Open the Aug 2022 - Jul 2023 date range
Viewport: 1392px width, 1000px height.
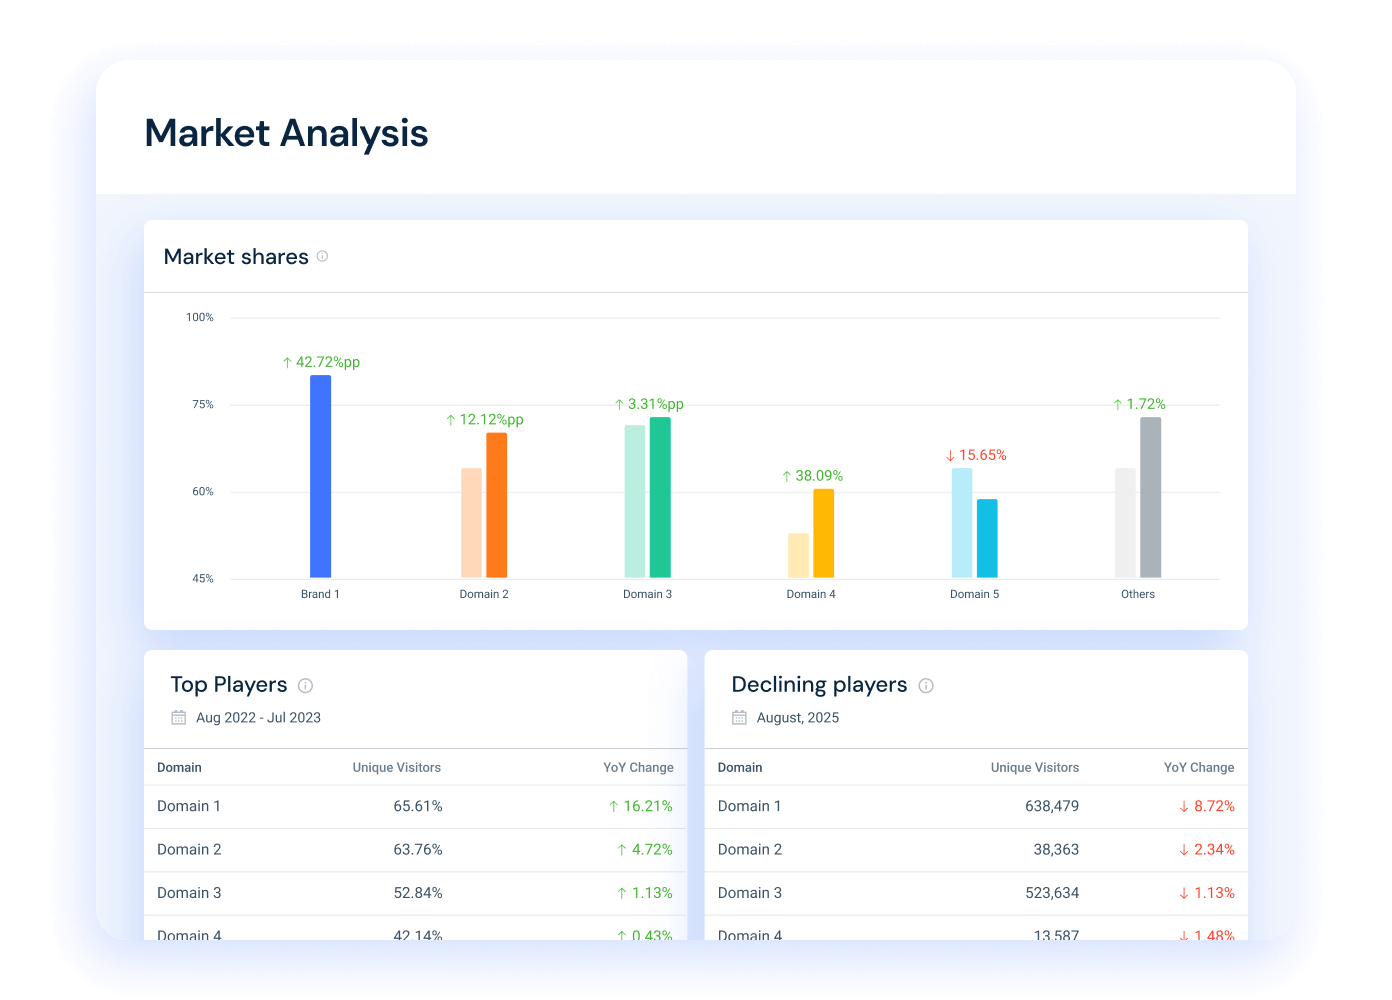click(x=258, y=717)
